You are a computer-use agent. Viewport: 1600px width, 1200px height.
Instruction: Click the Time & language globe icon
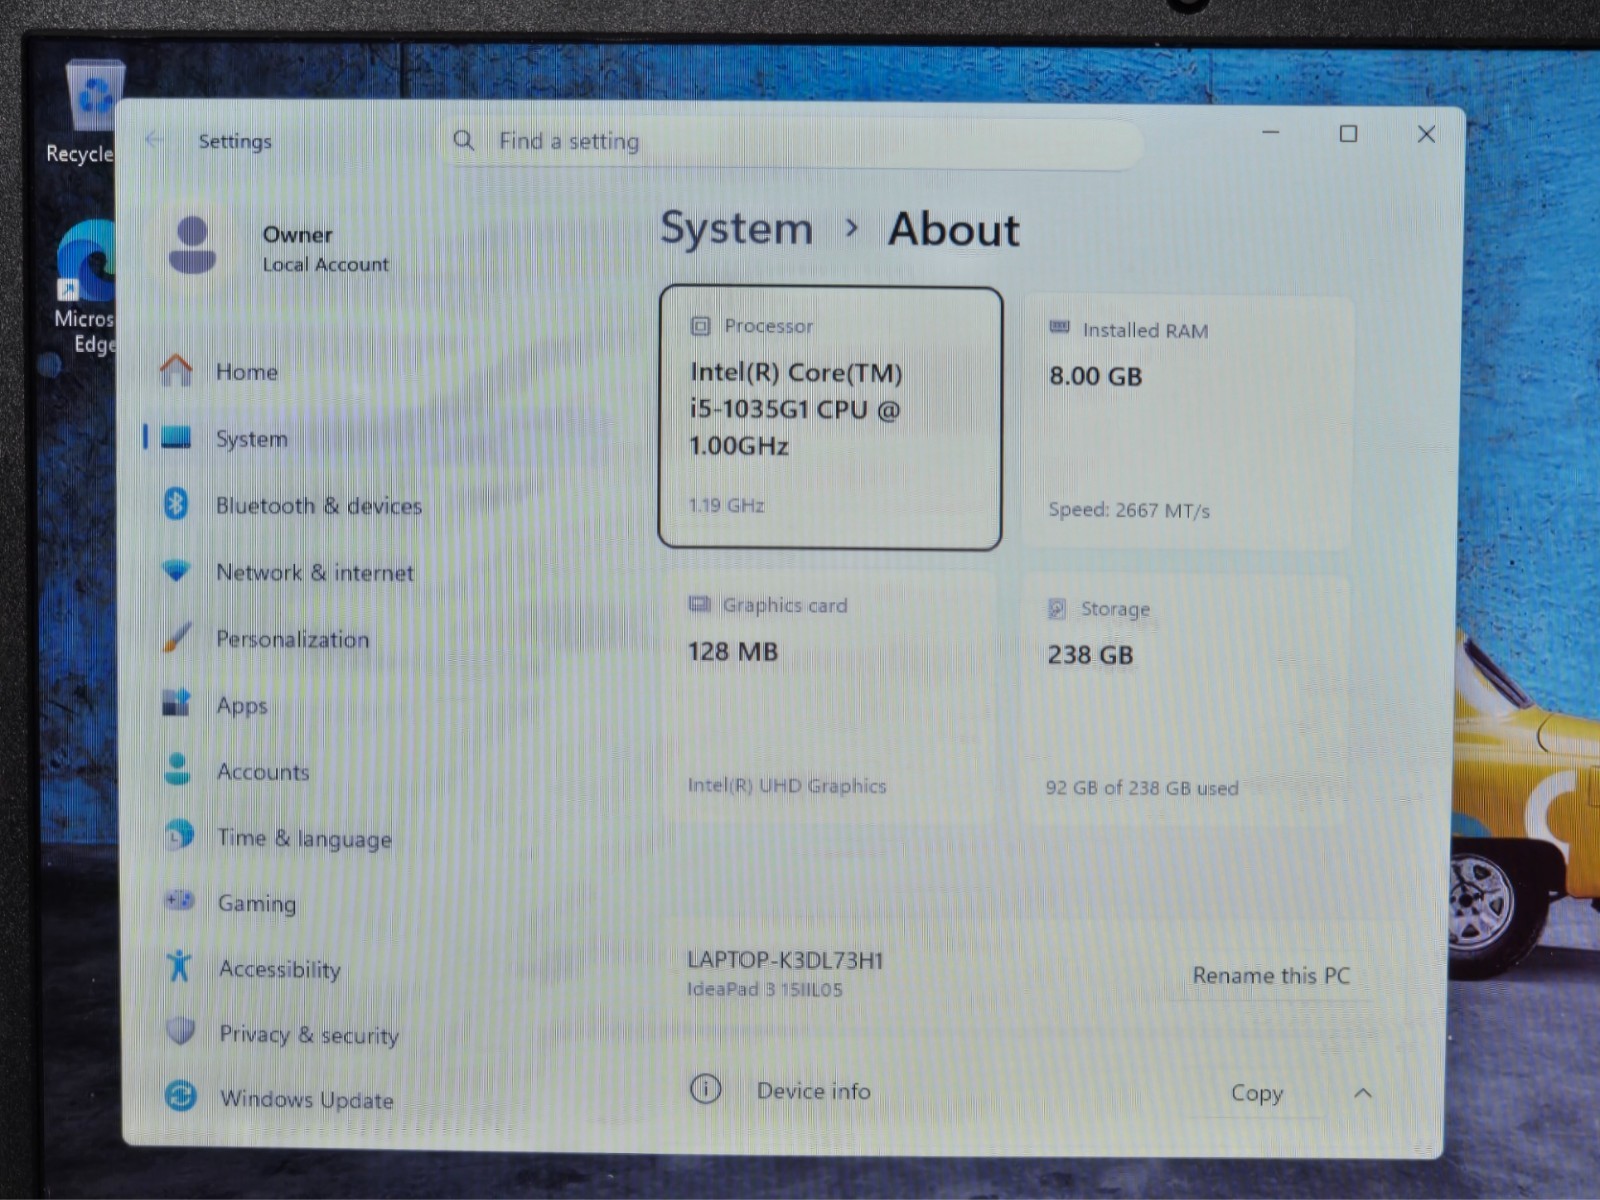tap(178, 835)
